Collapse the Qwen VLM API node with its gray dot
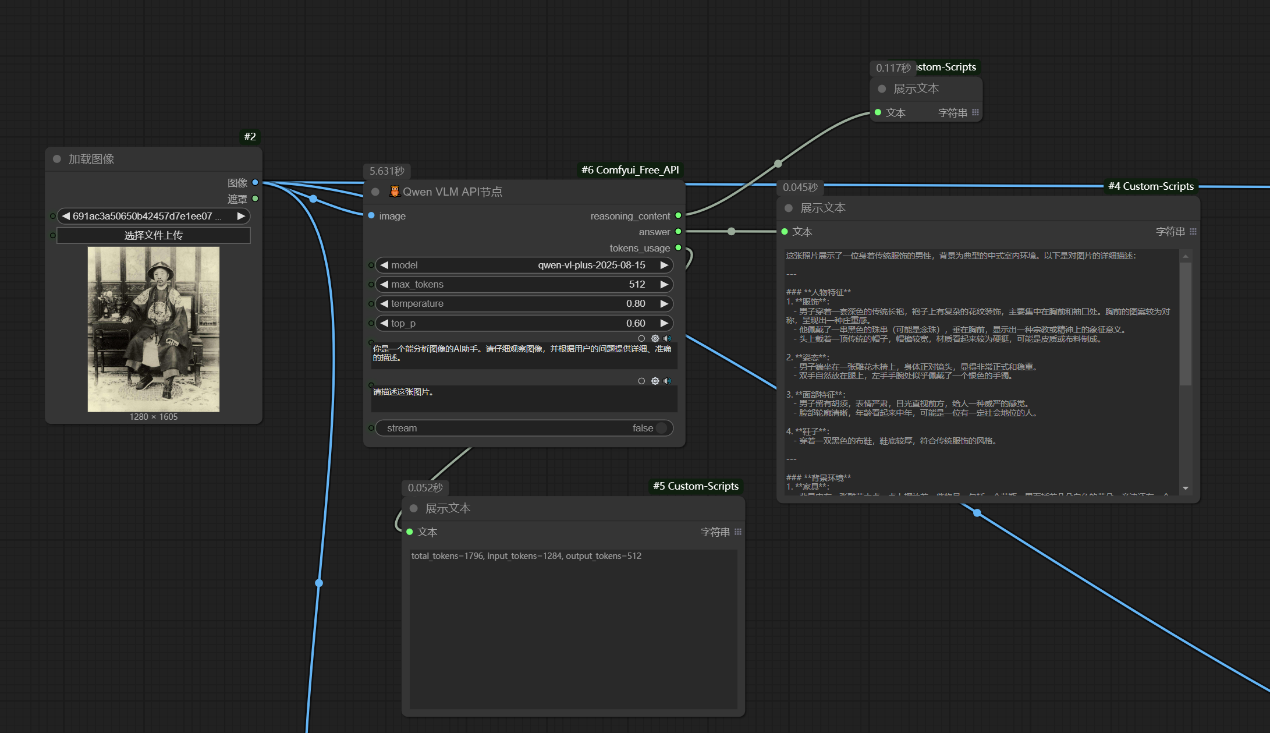Image resolution: width=1270 pixels, height=733 pixels. [376, 192]
